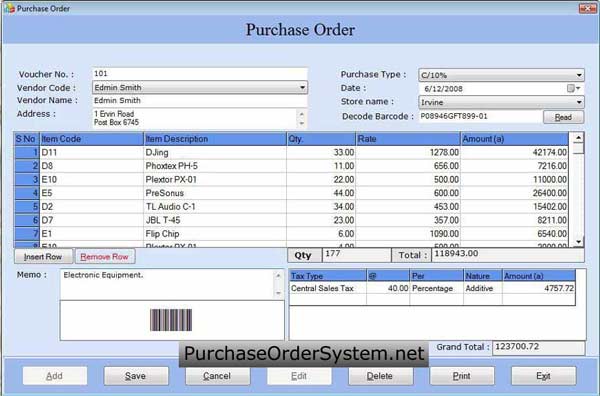Image resolution: width=600 pixels, height=396 pixels.
Task: Open the Vendor Code dropdown
Action: click(x=302, y=88)
